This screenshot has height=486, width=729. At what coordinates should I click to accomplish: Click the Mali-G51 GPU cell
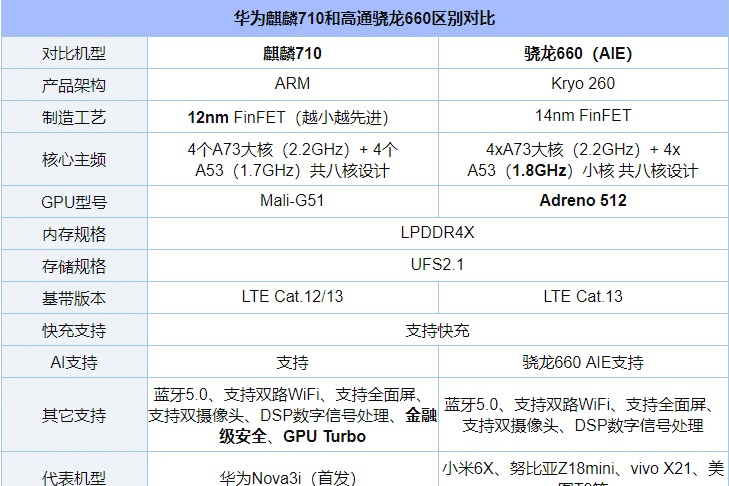tap(291, 201)
